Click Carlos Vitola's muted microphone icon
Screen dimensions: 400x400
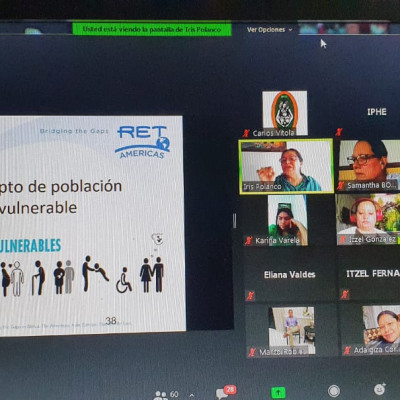click(x=246, y=133)
